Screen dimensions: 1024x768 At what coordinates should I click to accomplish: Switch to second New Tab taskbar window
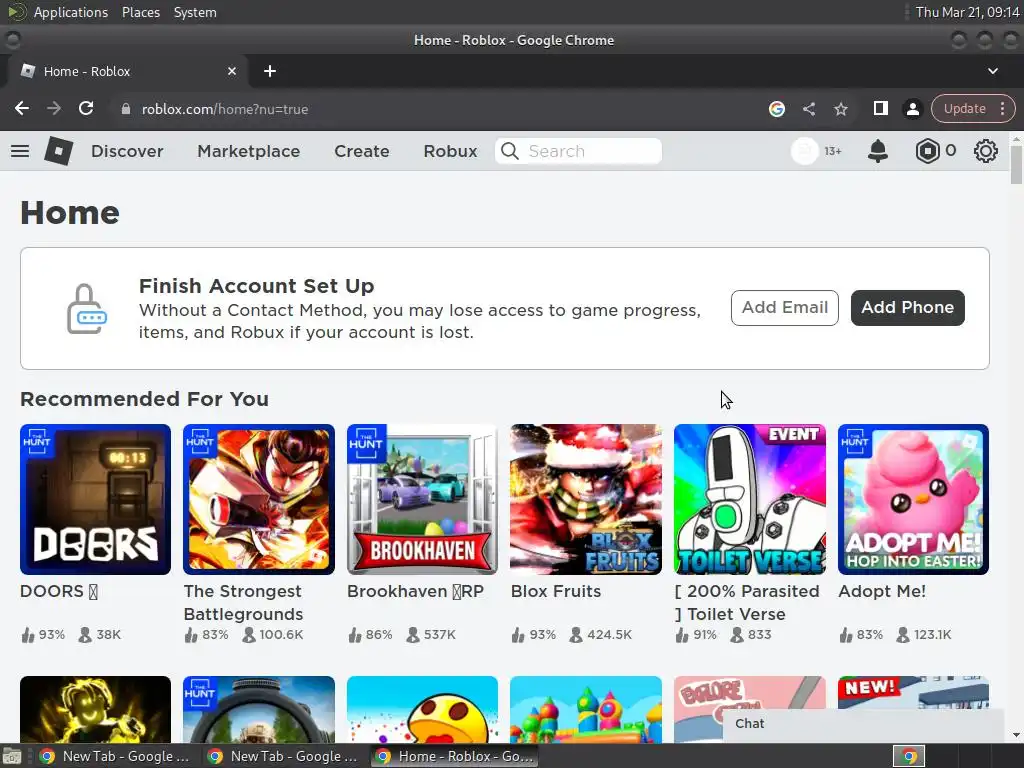click(281, 756)
